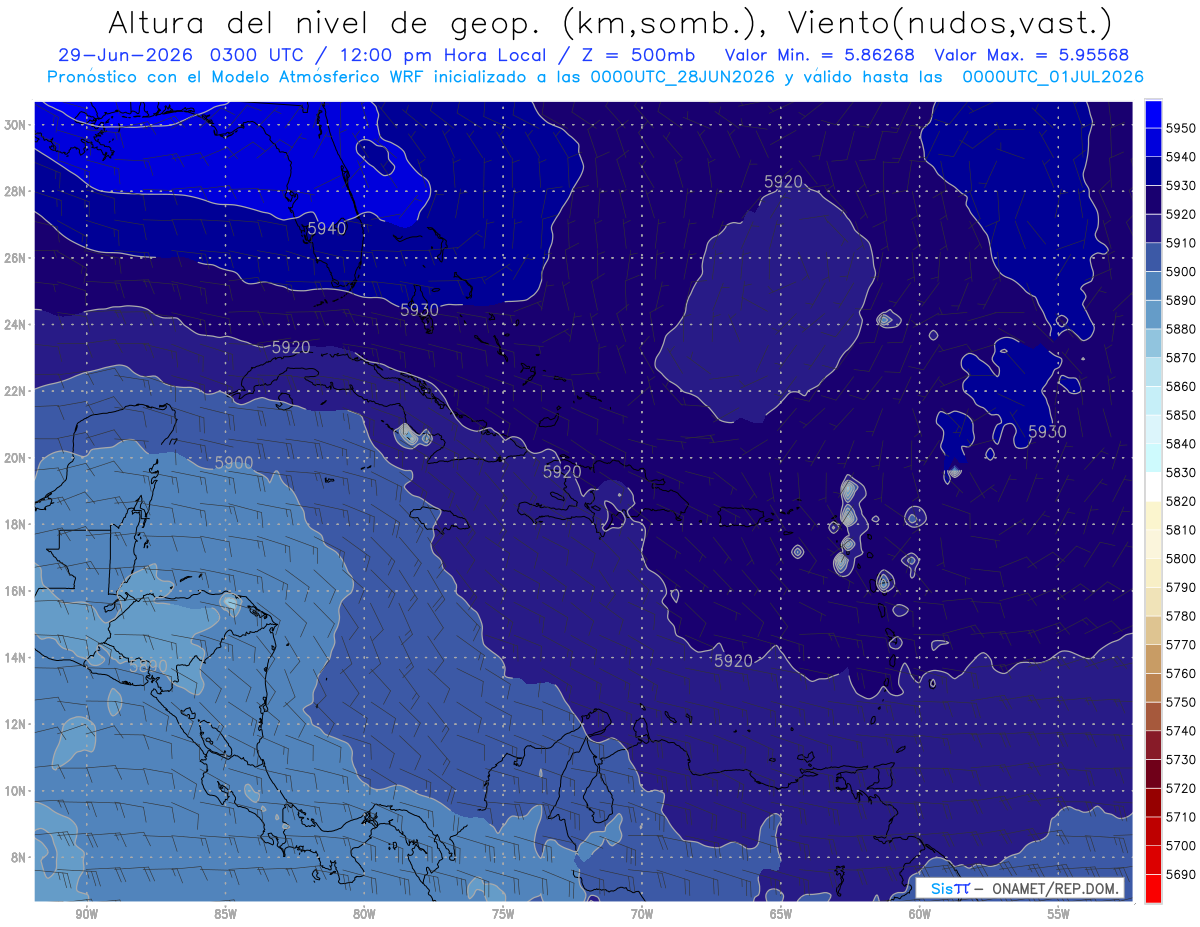1200x927 pixels.
Task: Click the '90W' longitude label
Action: coord(86,914)
